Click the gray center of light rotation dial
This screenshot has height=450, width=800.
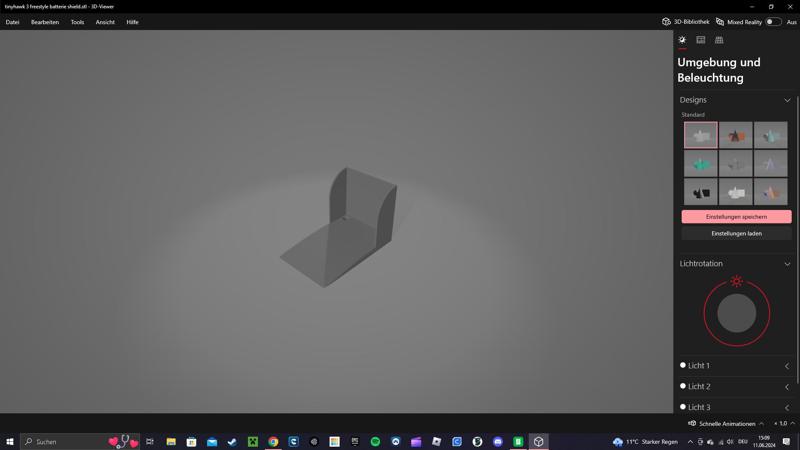[x=736, y=313]
